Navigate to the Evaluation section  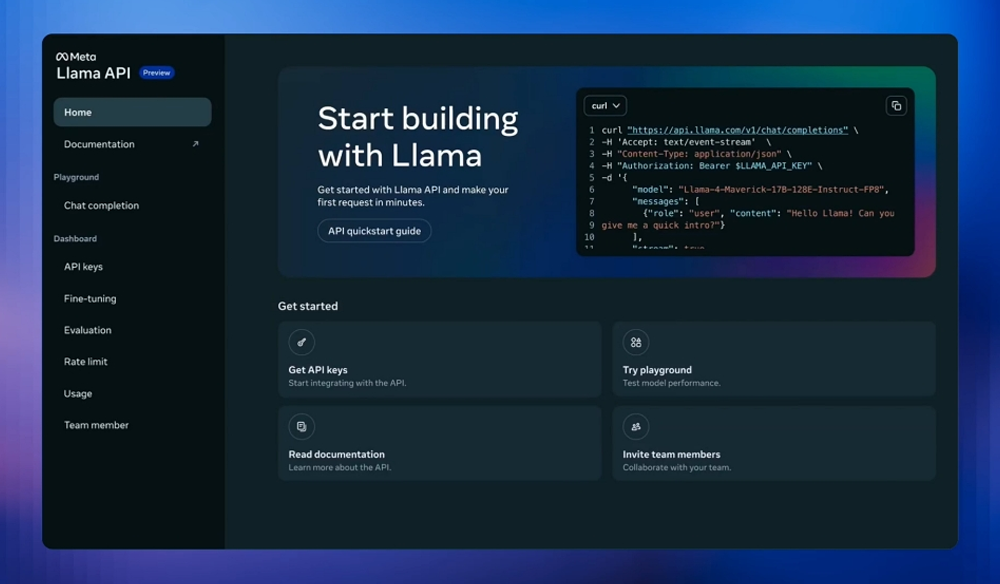click(x=88, y=330)
